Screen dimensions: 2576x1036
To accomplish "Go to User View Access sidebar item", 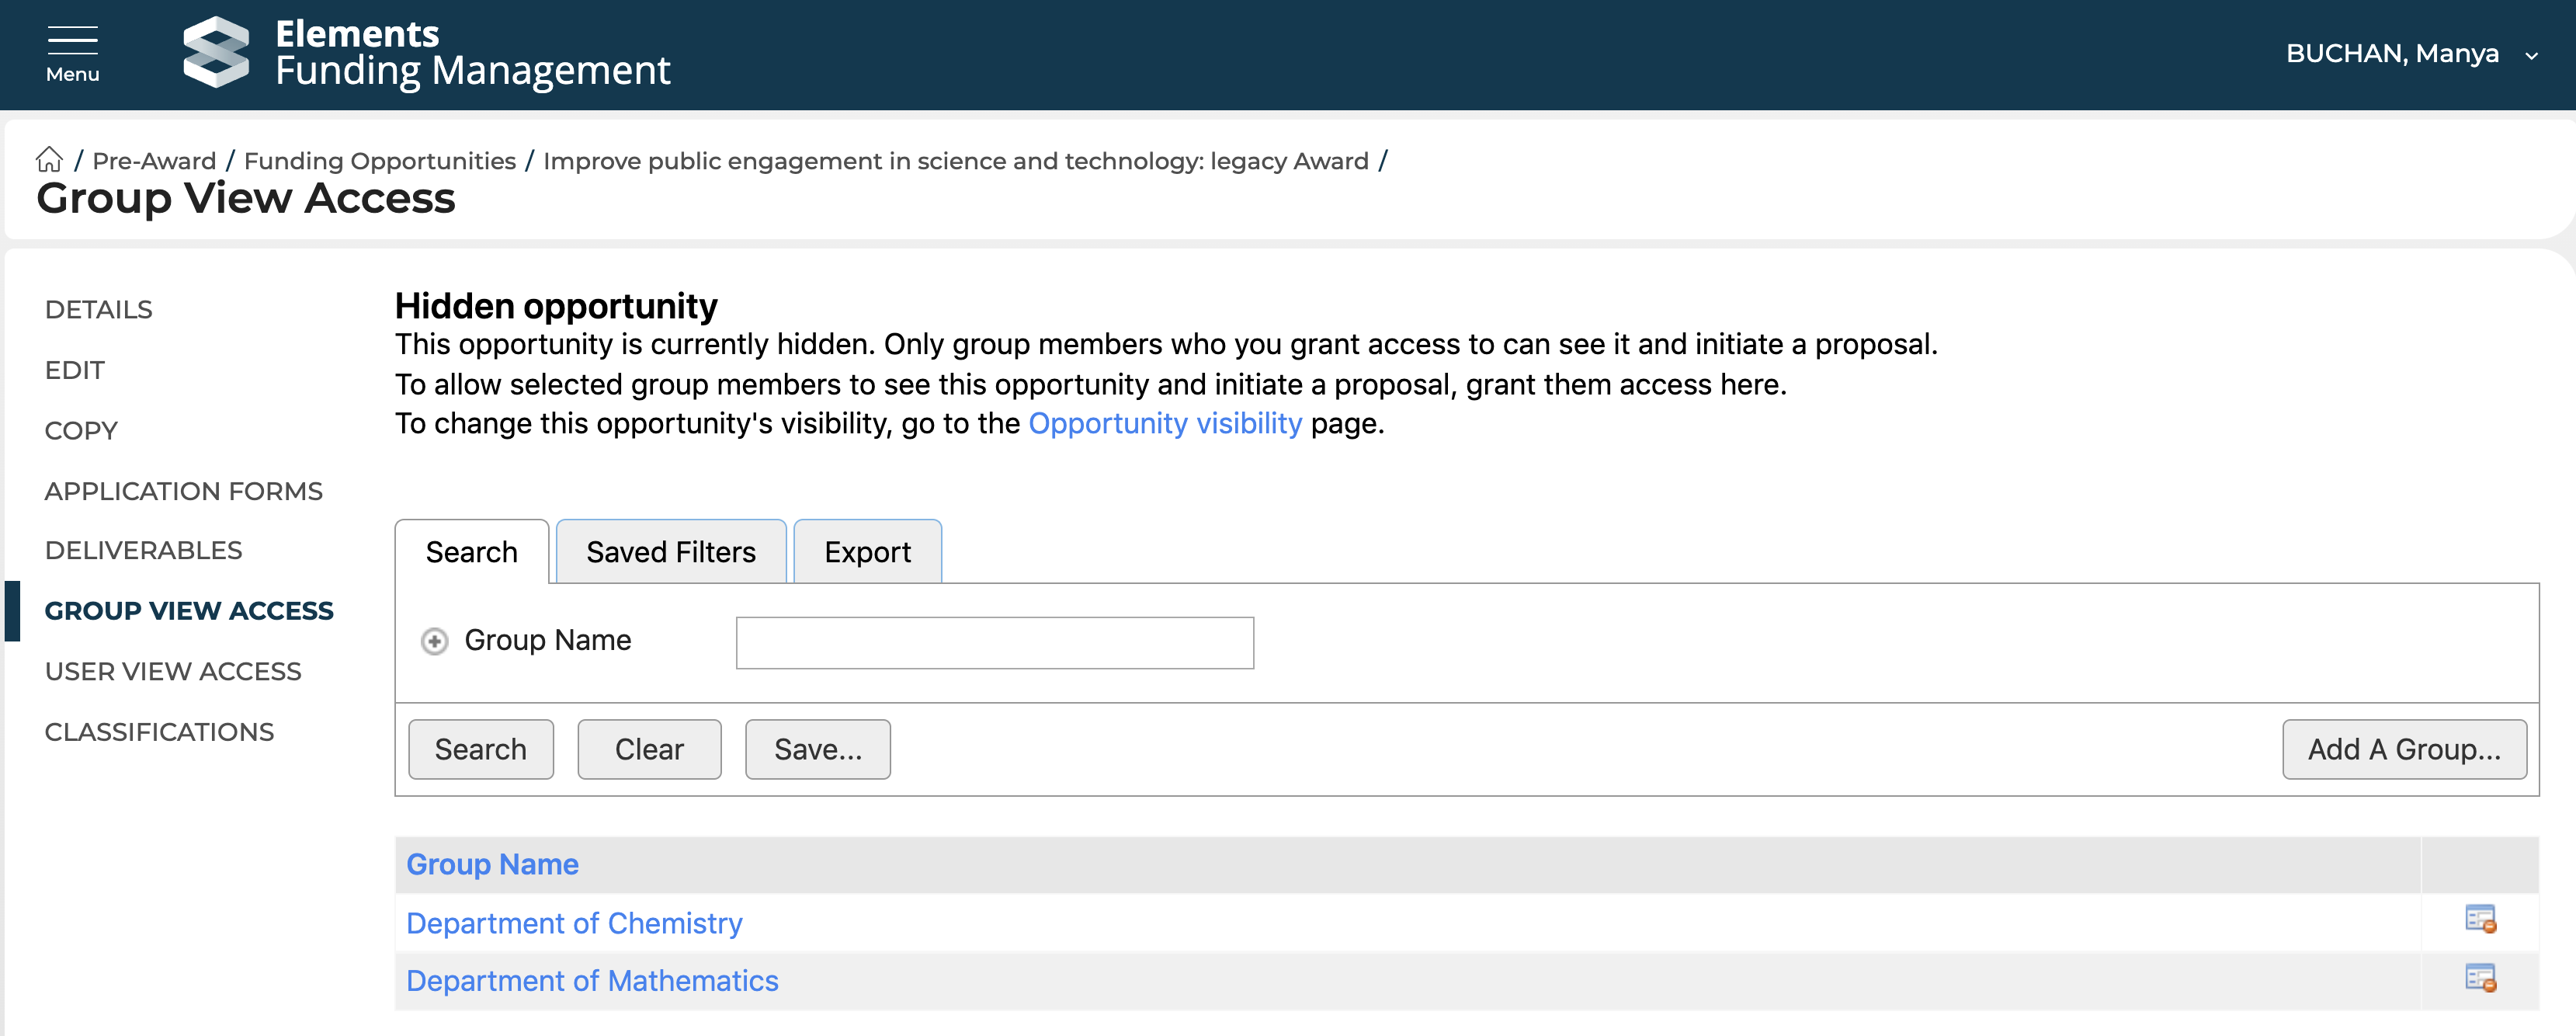I will (173, 671).
